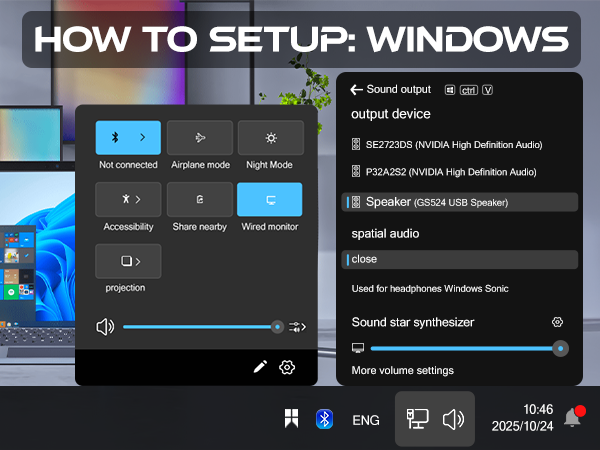Click the taskbar volume speaker icon

coord(453,419)
